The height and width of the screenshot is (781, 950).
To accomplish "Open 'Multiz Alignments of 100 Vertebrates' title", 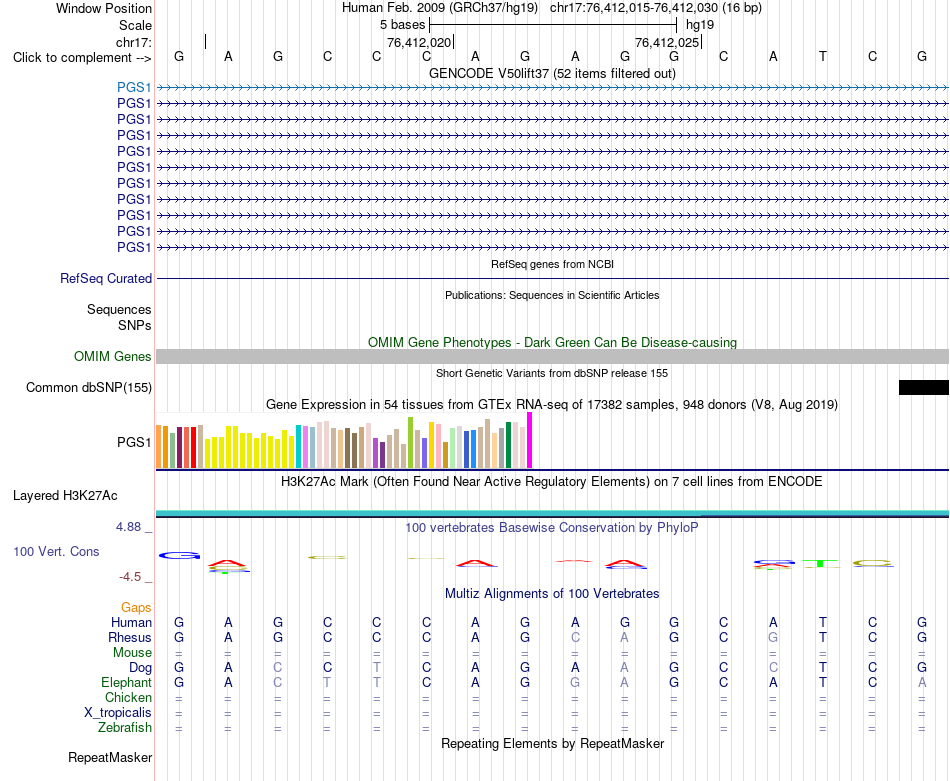I will tap(552, 594).
